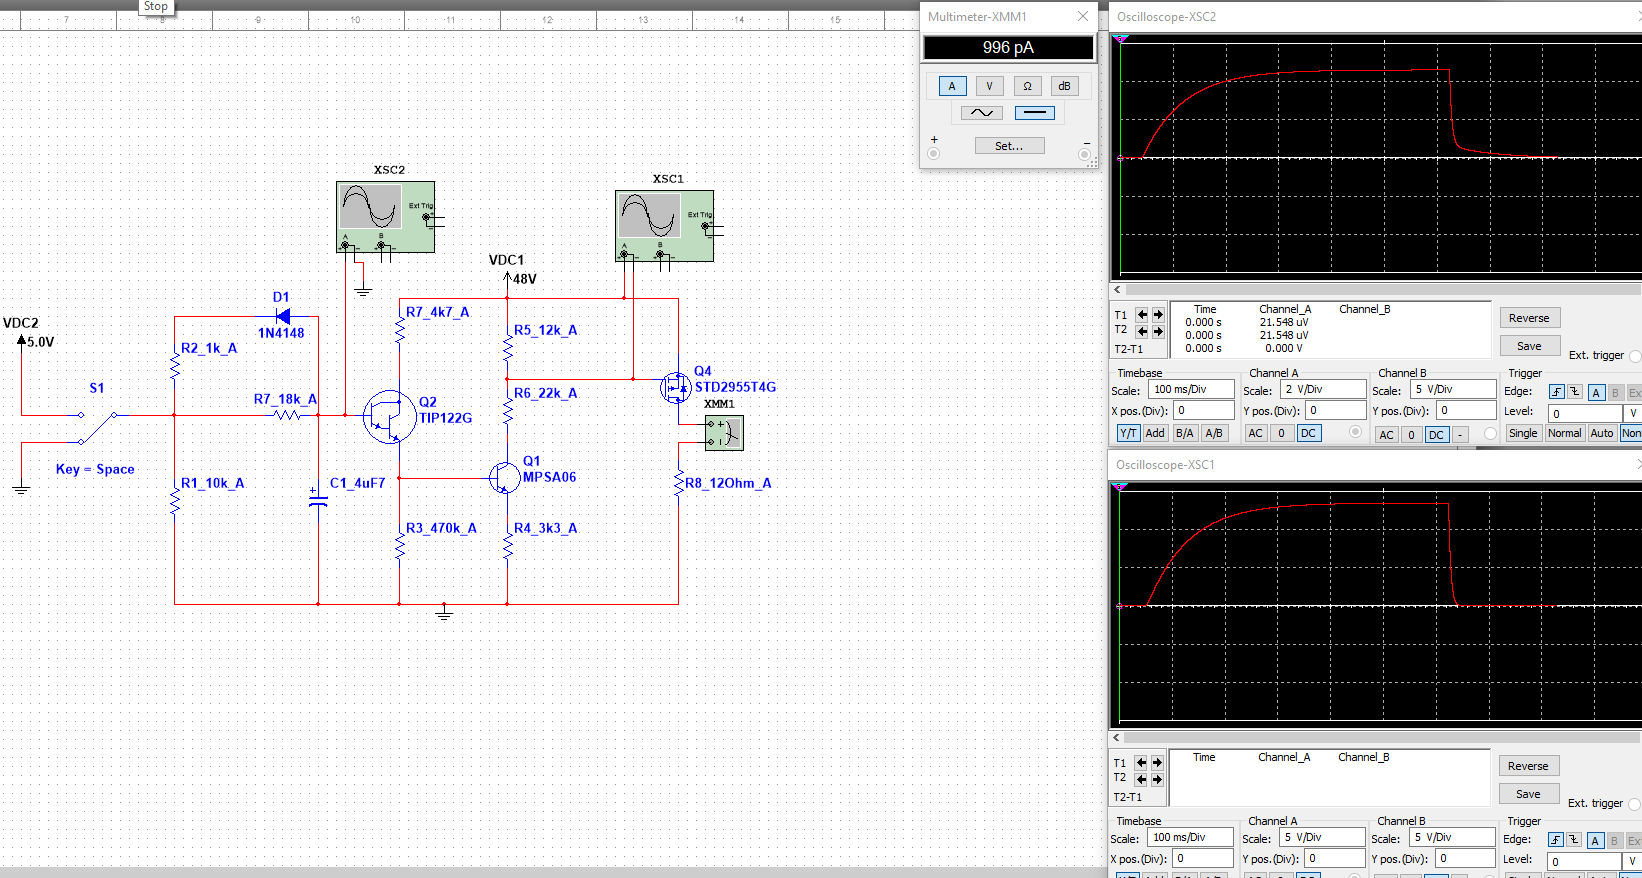Click XMM1 multimeter symbol in circuit
This screenshot has height=878, width=1642.
click(724, 433)
